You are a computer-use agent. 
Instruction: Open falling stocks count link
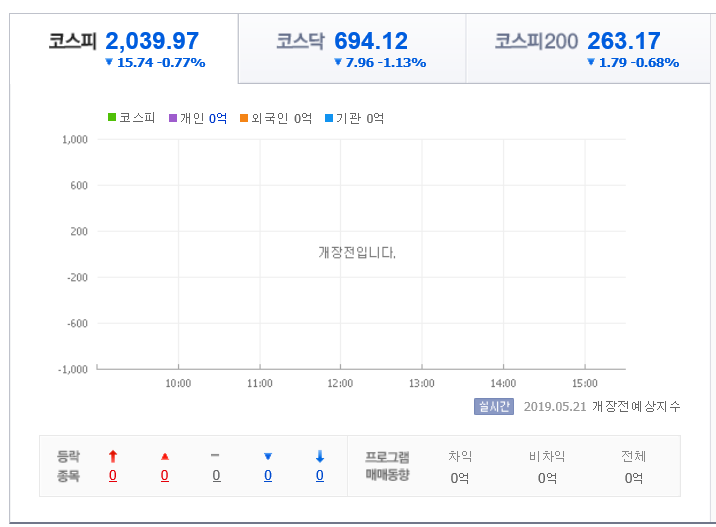[268, 475]
